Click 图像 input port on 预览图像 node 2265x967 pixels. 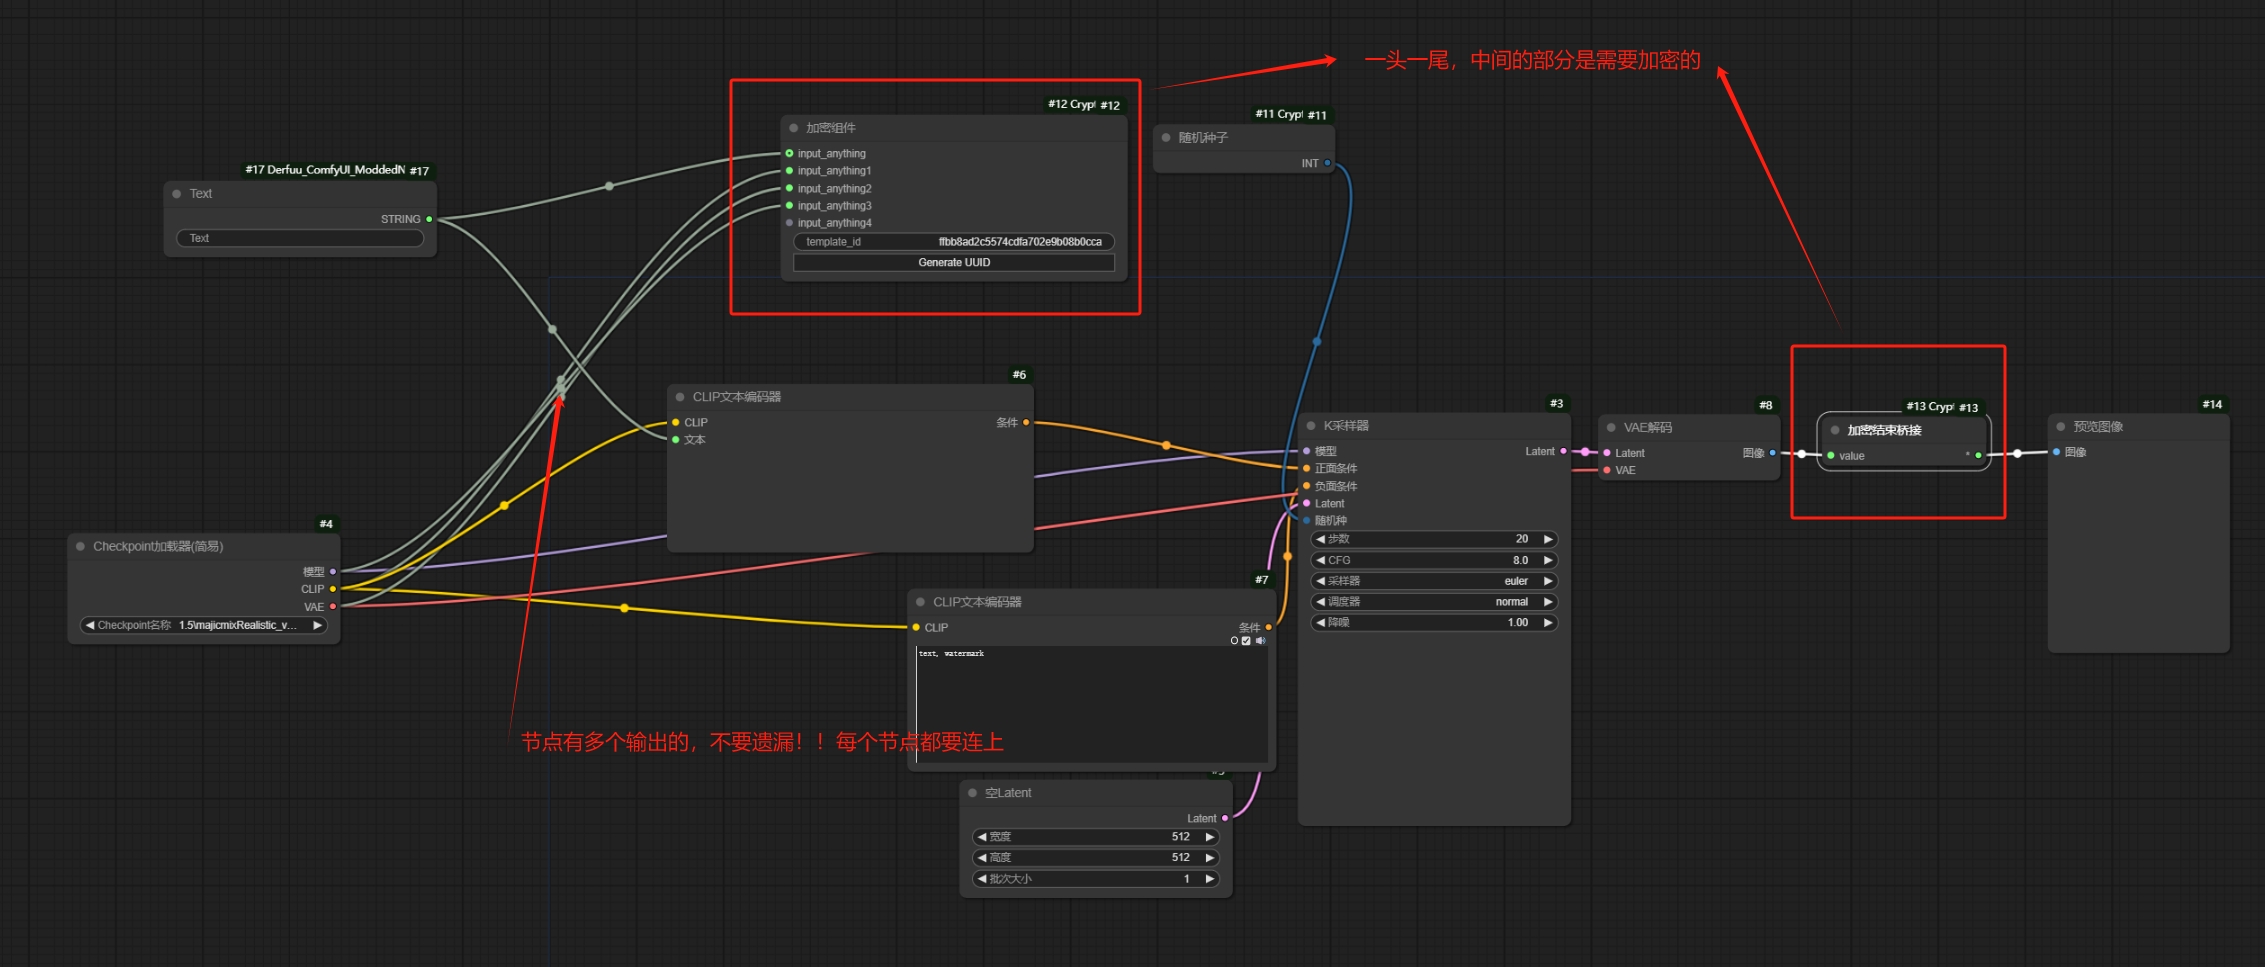coord(2057,452)
